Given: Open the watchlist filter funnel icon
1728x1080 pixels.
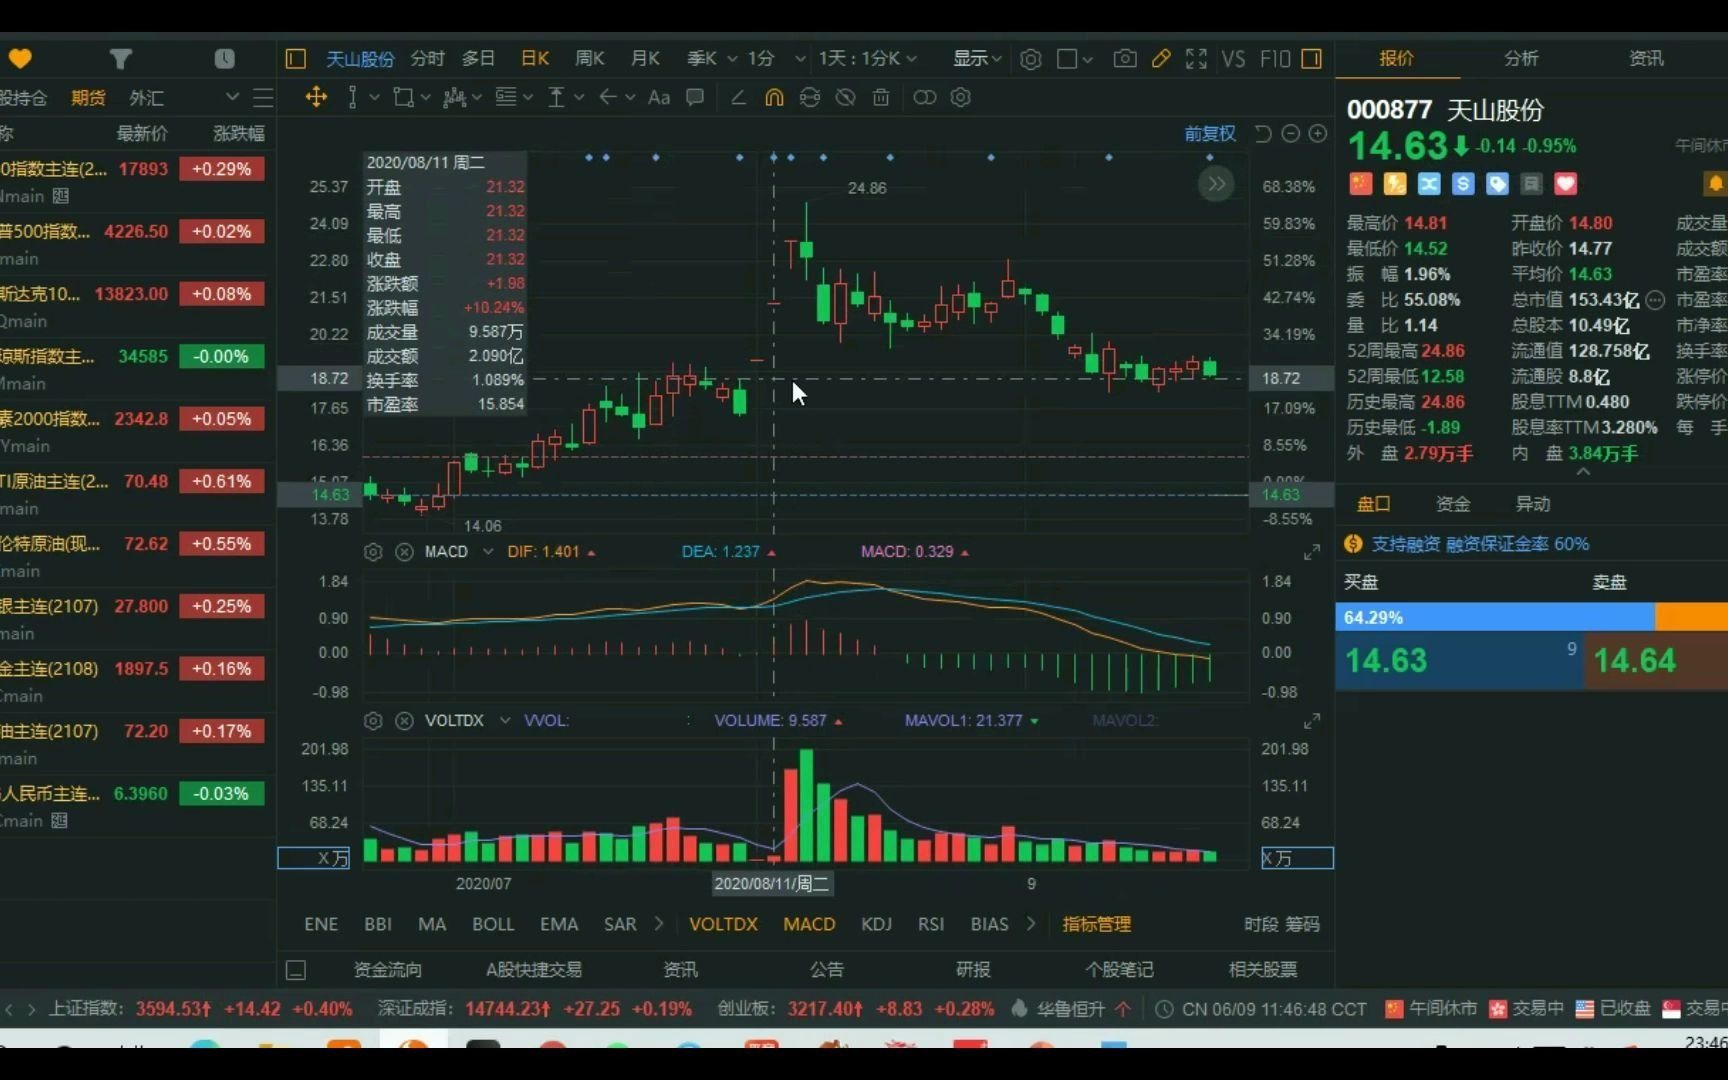Looking at the screenshot, I should (121, 59).
